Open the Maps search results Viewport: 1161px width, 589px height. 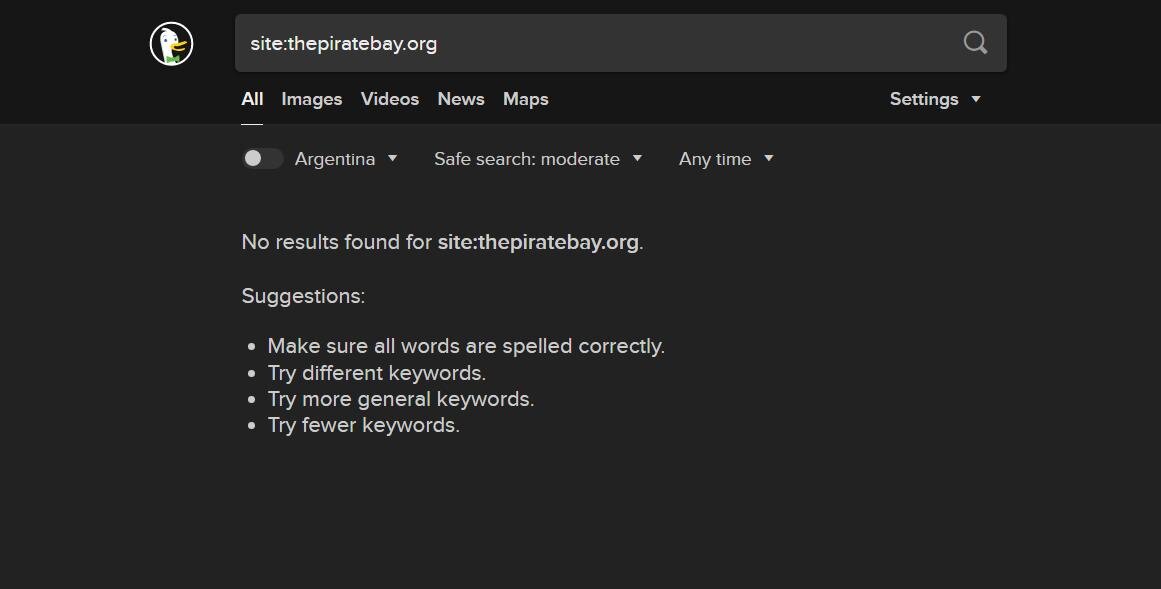point(525,99)
